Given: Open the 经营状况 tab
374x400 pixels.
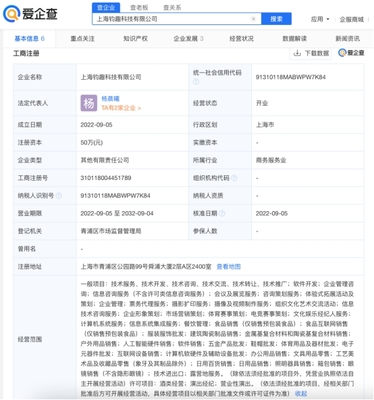Looking at the screenshot, I should click(241, 39).
